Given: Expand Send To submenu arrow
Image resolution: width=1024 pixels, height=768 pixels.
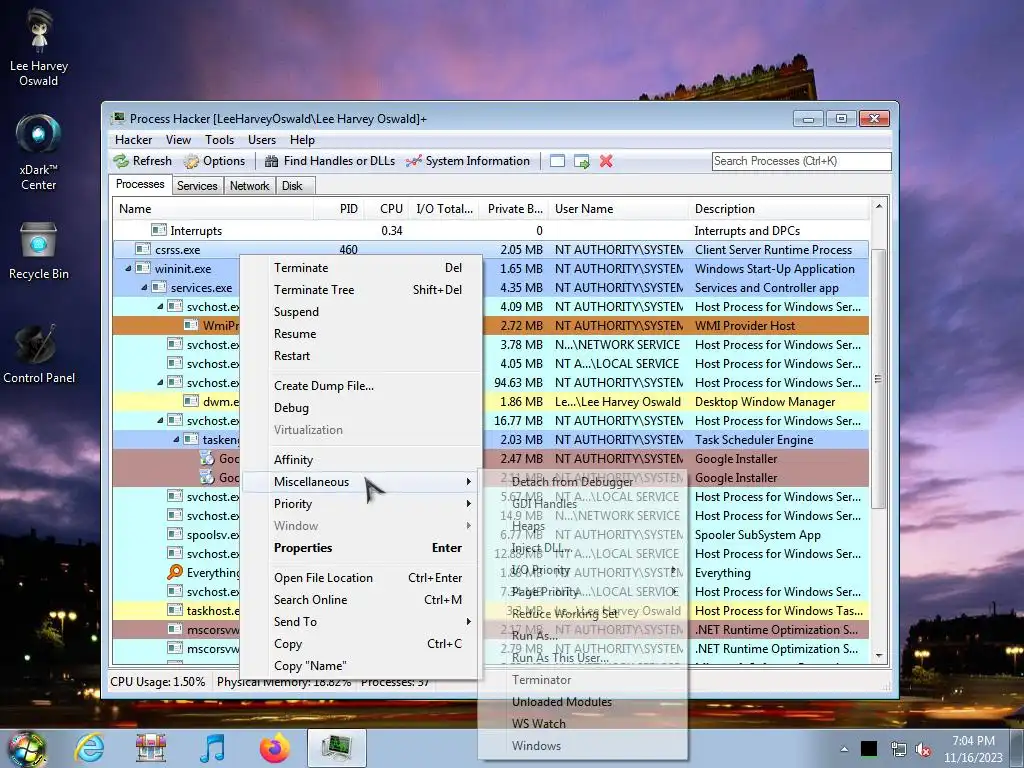Looking at the screenshot, I should (x=468, y=622).
